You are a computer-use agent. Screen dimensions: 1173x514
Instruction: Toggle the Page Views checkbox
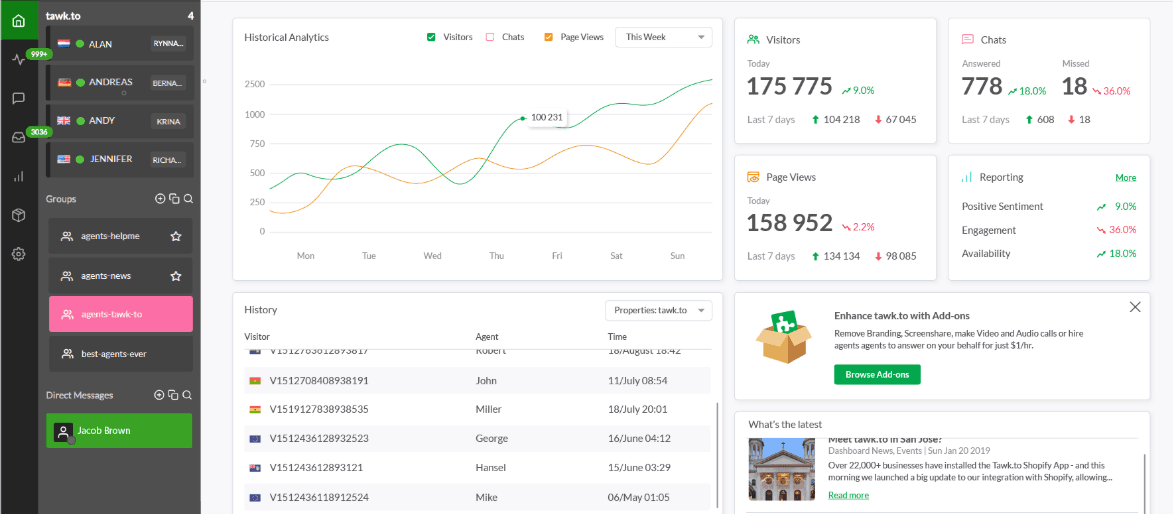tap(548, 37)
